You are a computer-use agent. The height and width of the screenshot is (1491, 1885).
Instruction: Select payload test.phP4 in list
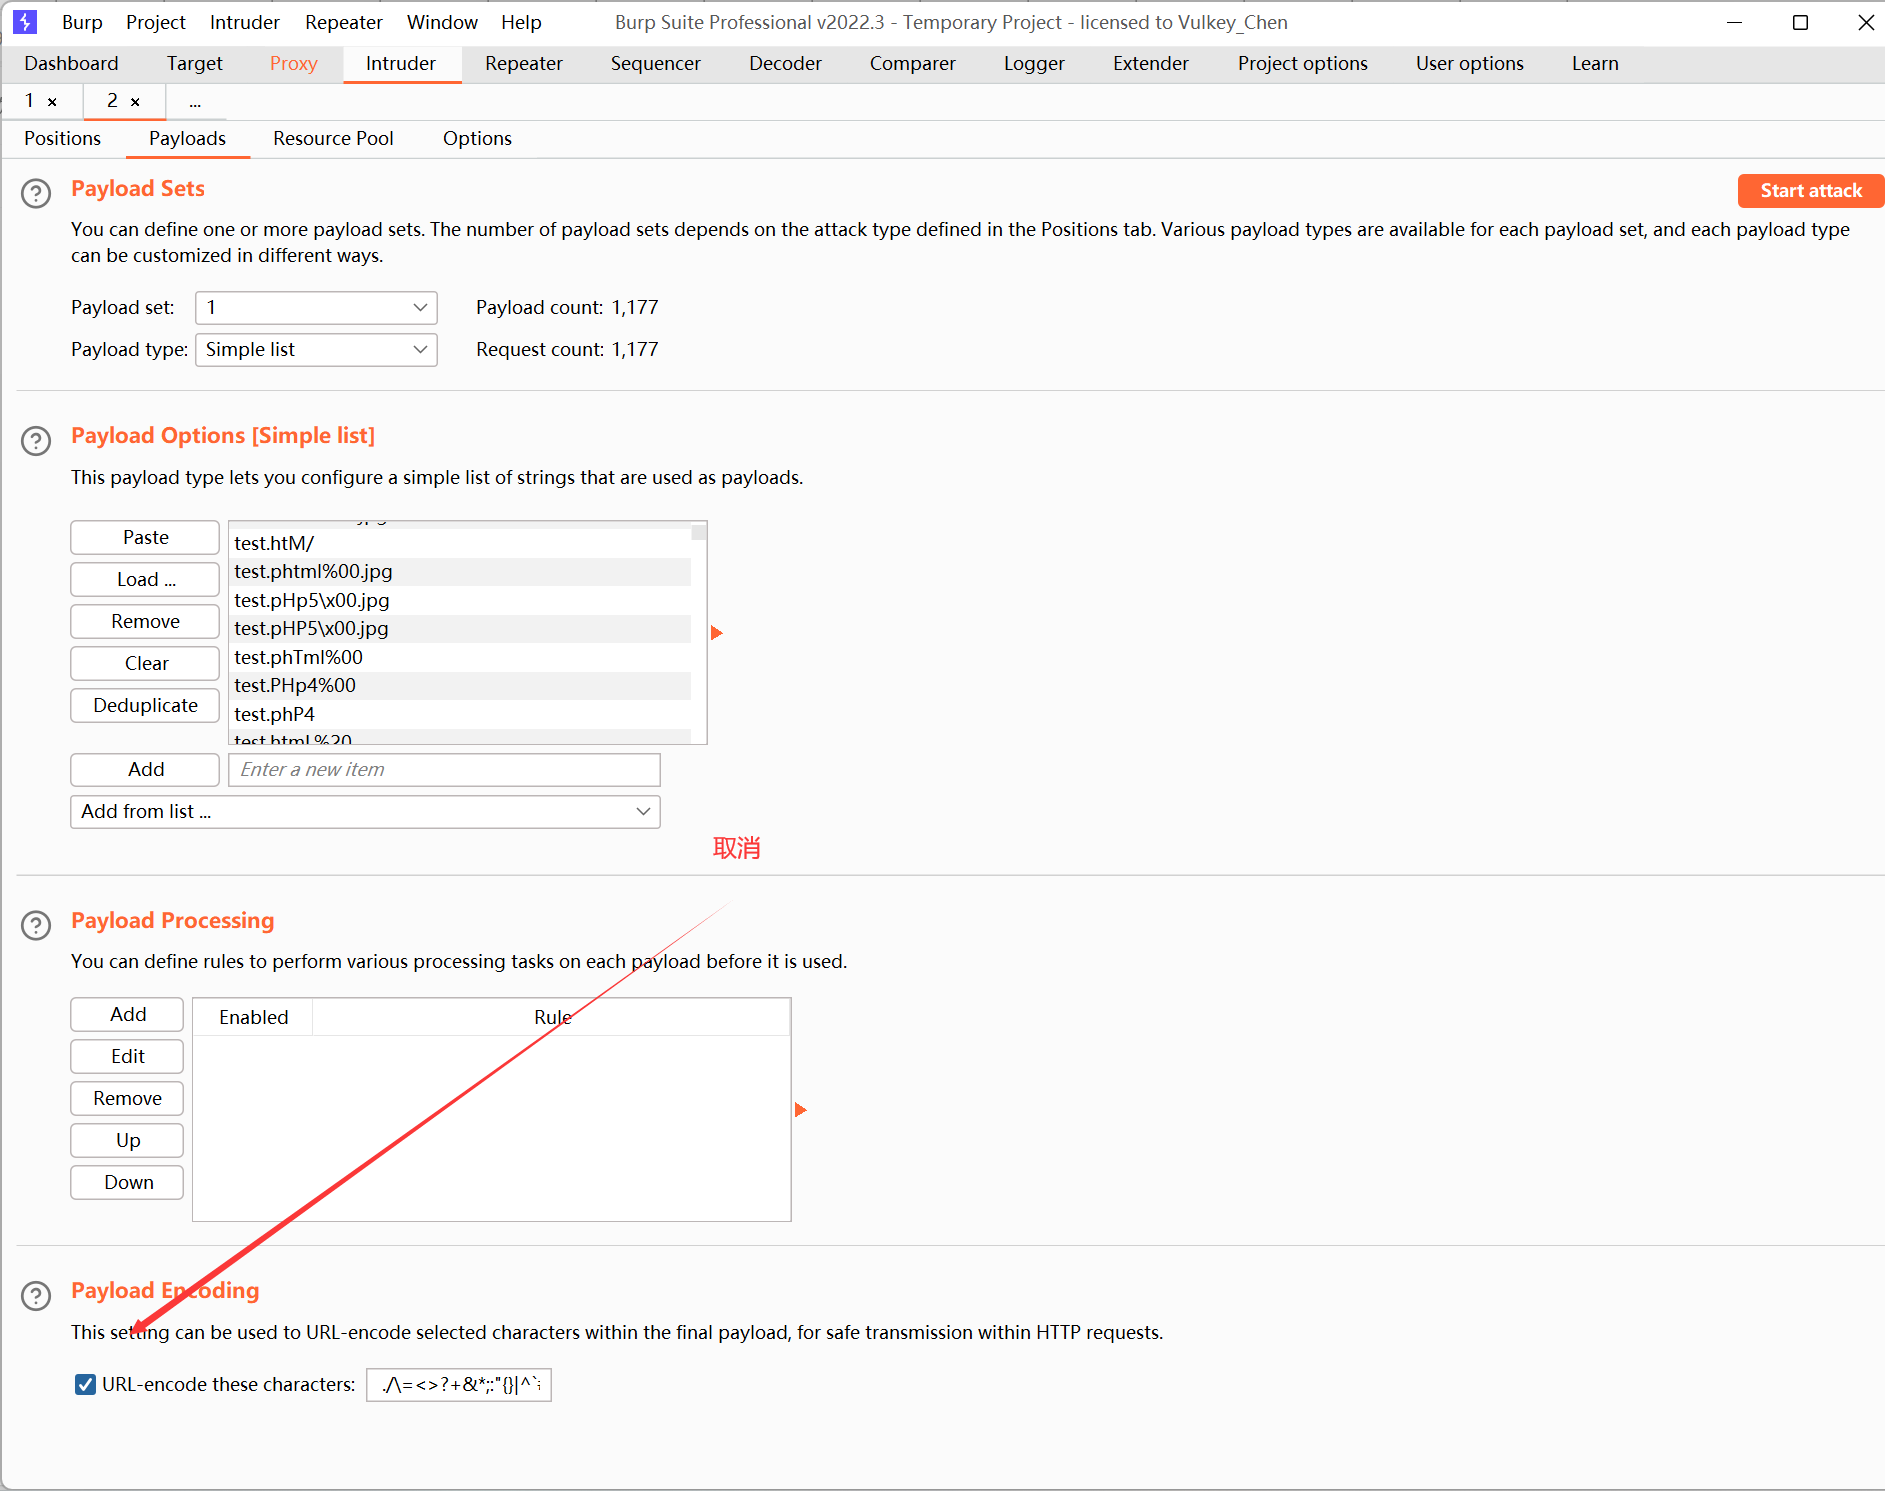coord(461,715)
